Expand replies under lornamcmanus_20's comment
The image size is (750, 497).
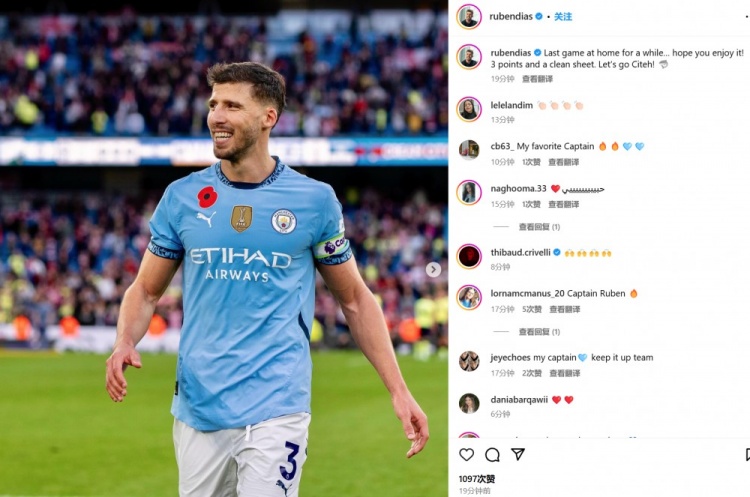(x=540, y=331)
